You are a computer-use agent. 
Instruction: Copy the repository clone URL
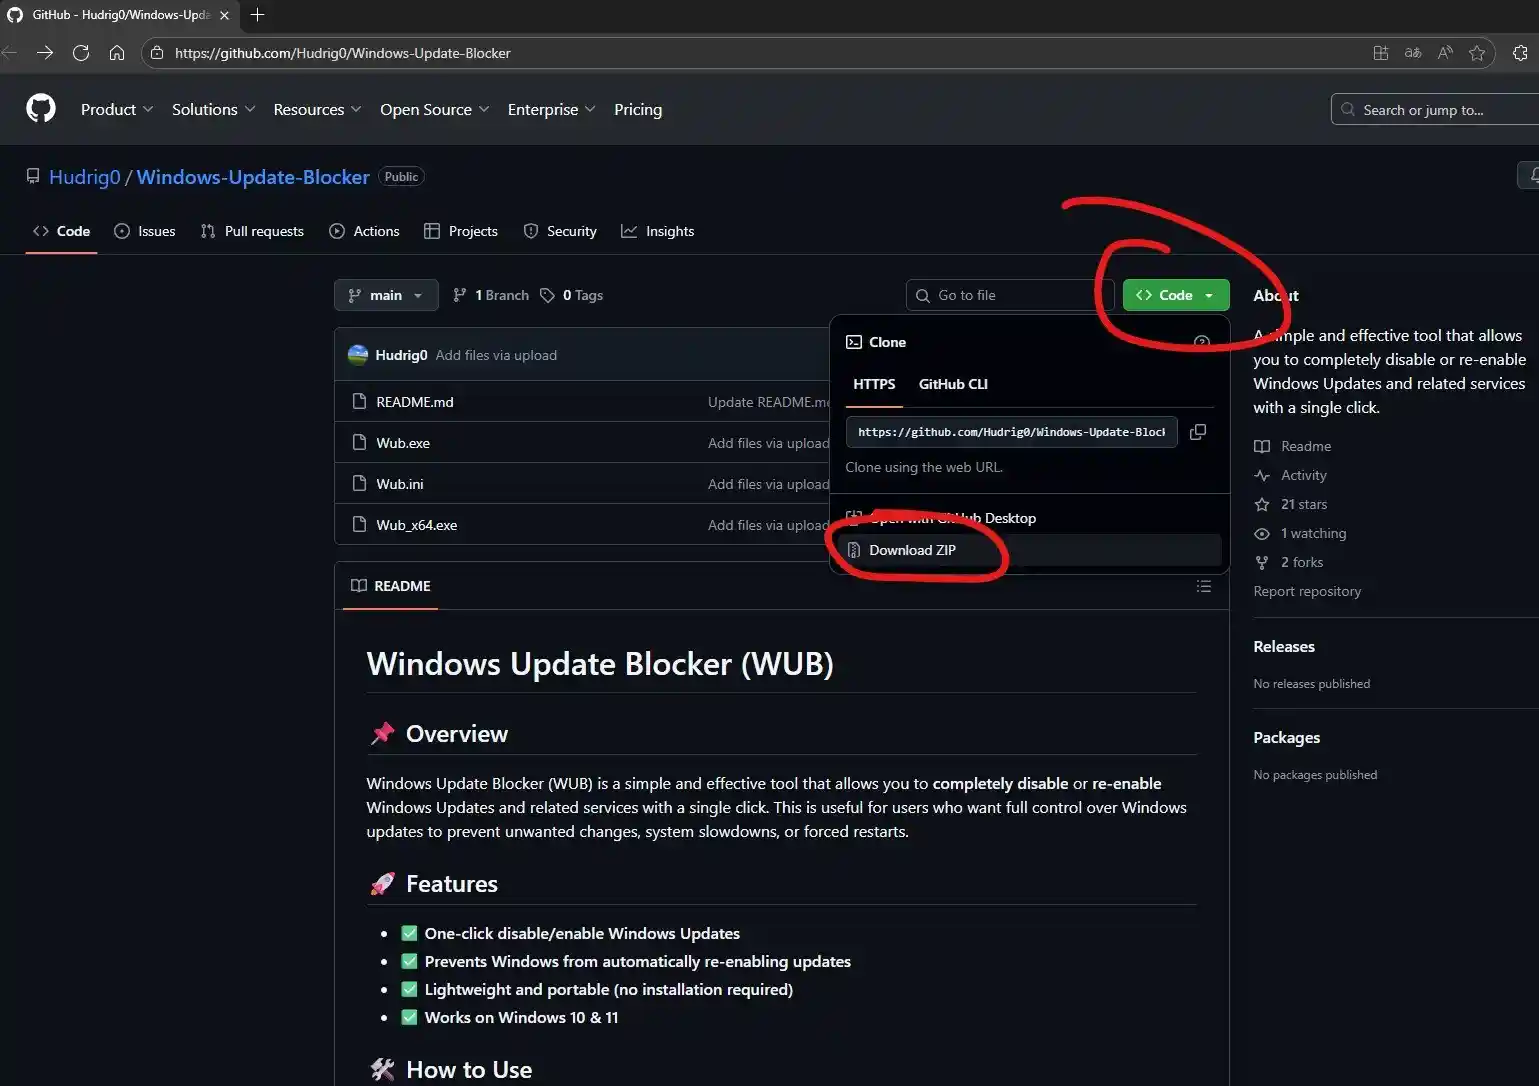[1197, 431]
